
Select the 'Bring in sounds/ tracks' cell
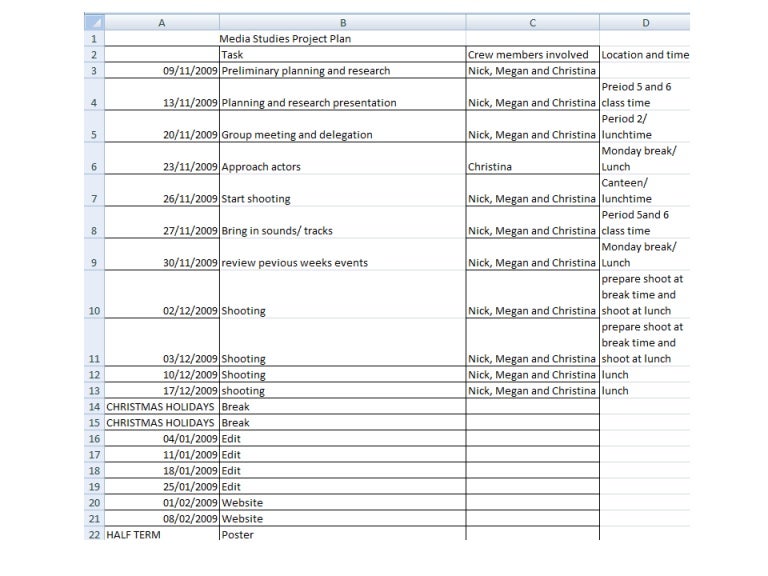[342, 231]
